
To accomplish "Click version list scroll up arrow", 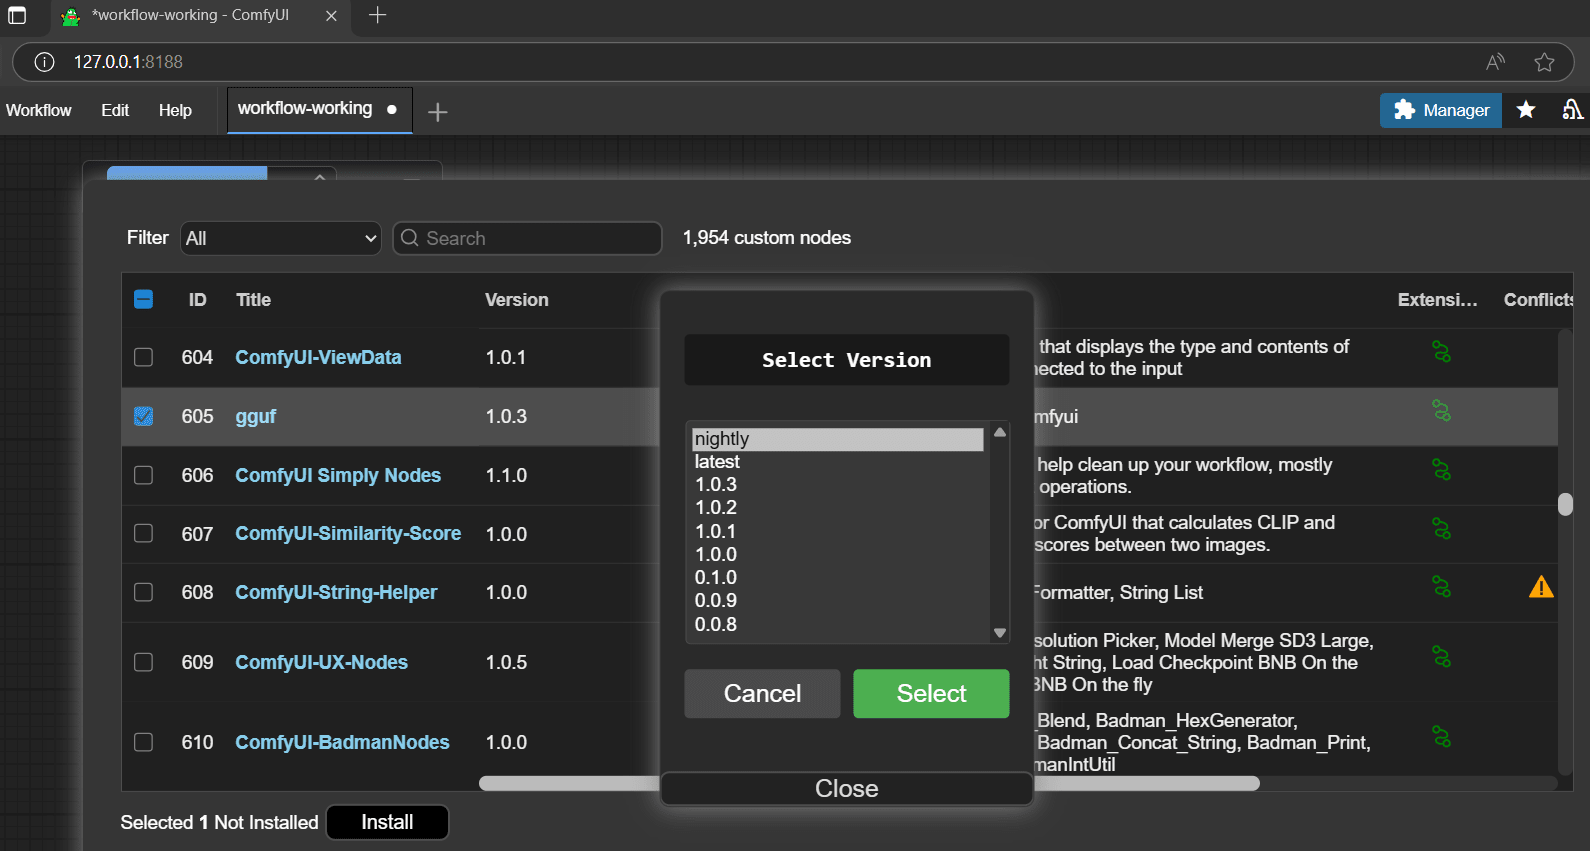I will [x=1000, y=432].
